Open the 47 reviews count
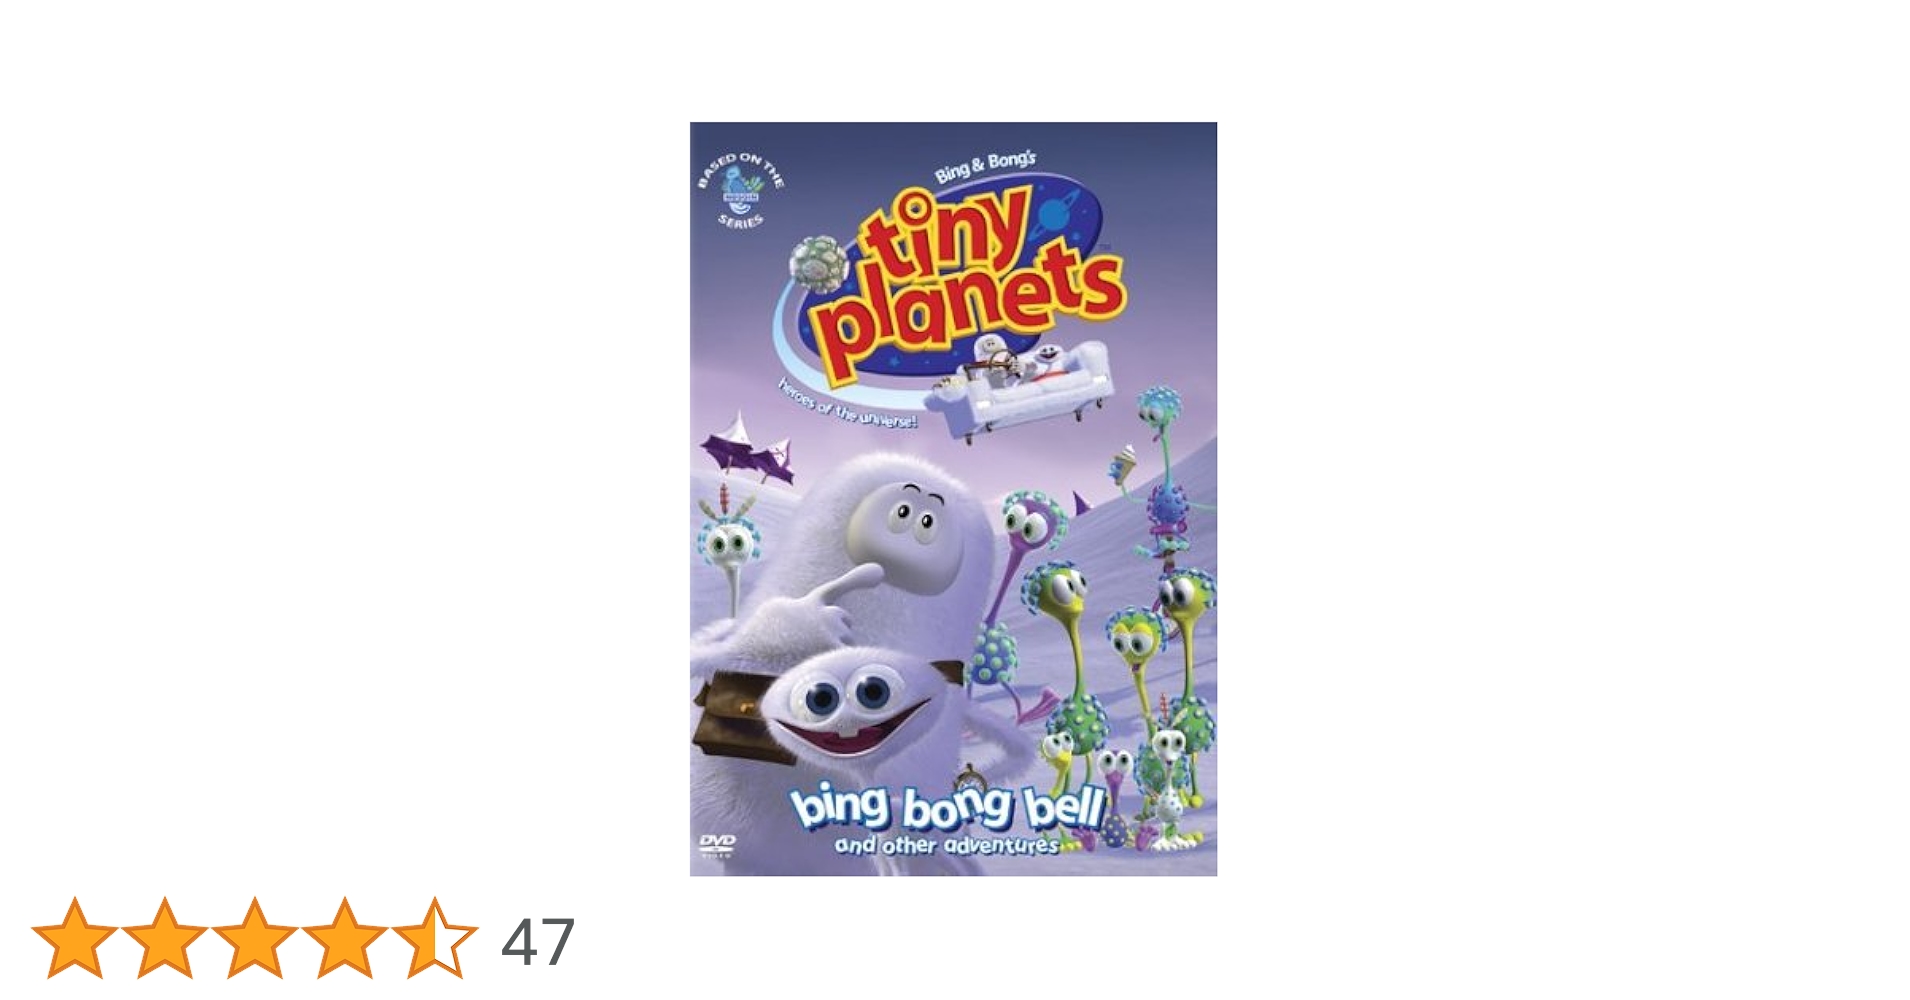1910x1000 pixels. click(538, 942)
